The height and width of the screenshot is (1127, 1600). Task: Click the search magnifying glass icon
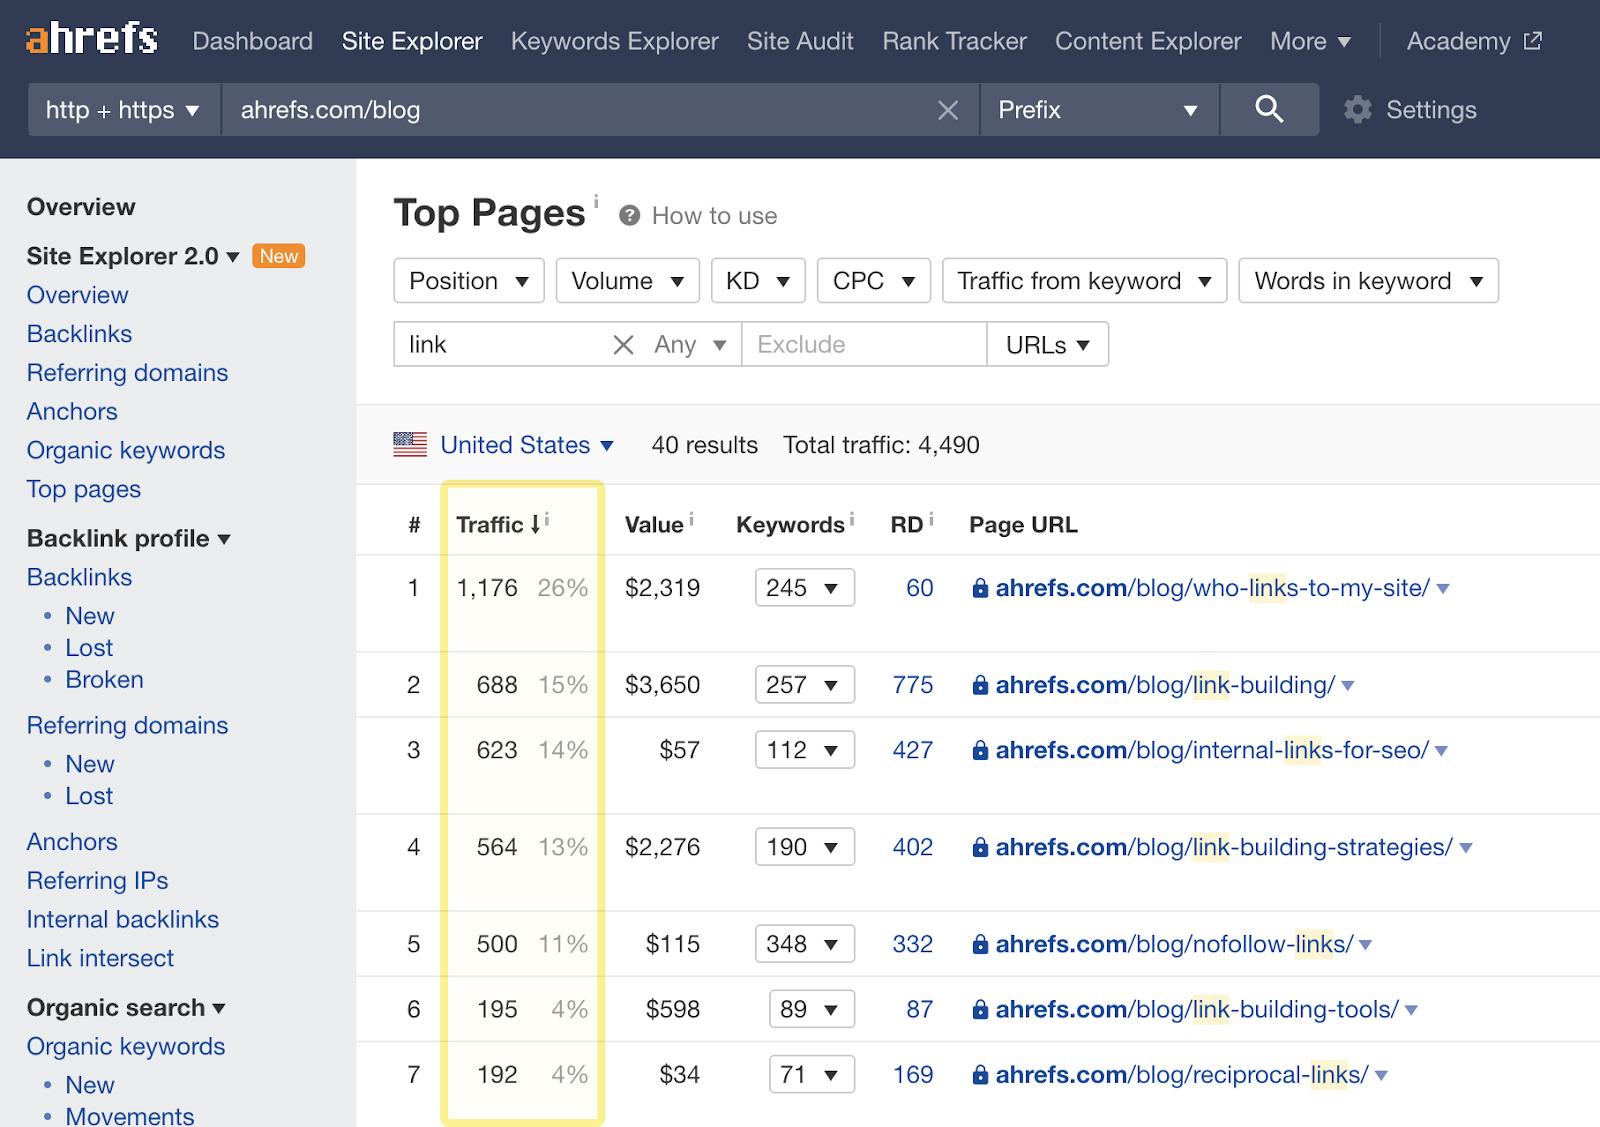coord(1269,110)
